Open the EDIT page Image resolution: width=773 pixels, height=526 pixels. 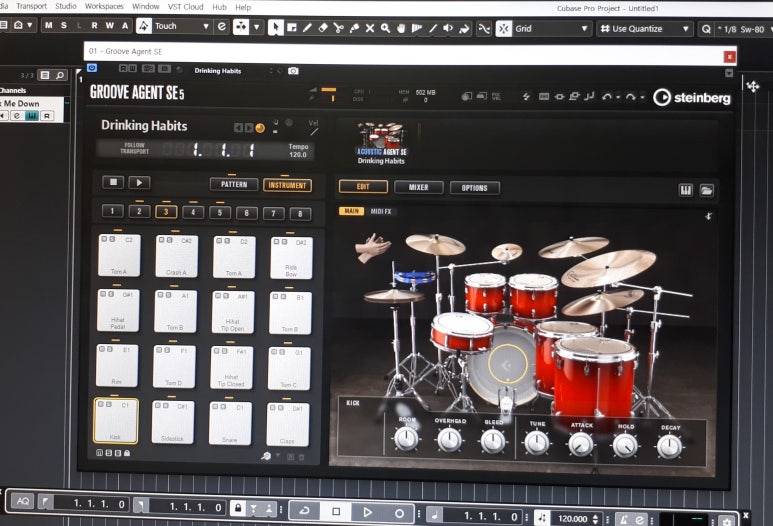click(x=363, y=187)
